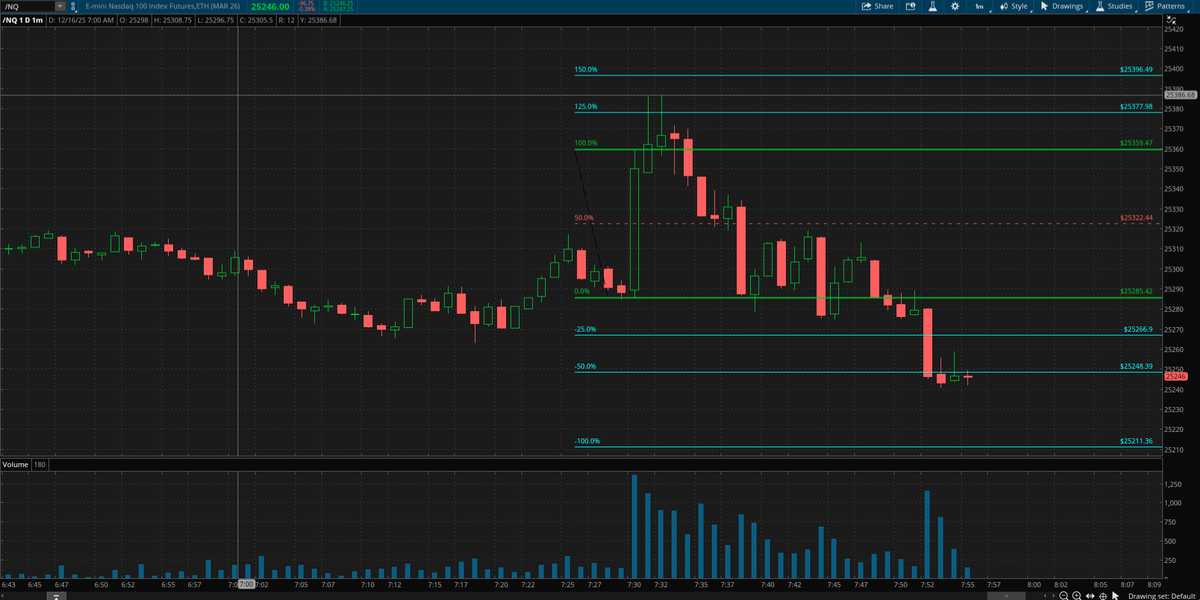The width and height of the screenshot is (1200, 600).
Task: Click last price 25246.00
Action: (x=270, y=7)
